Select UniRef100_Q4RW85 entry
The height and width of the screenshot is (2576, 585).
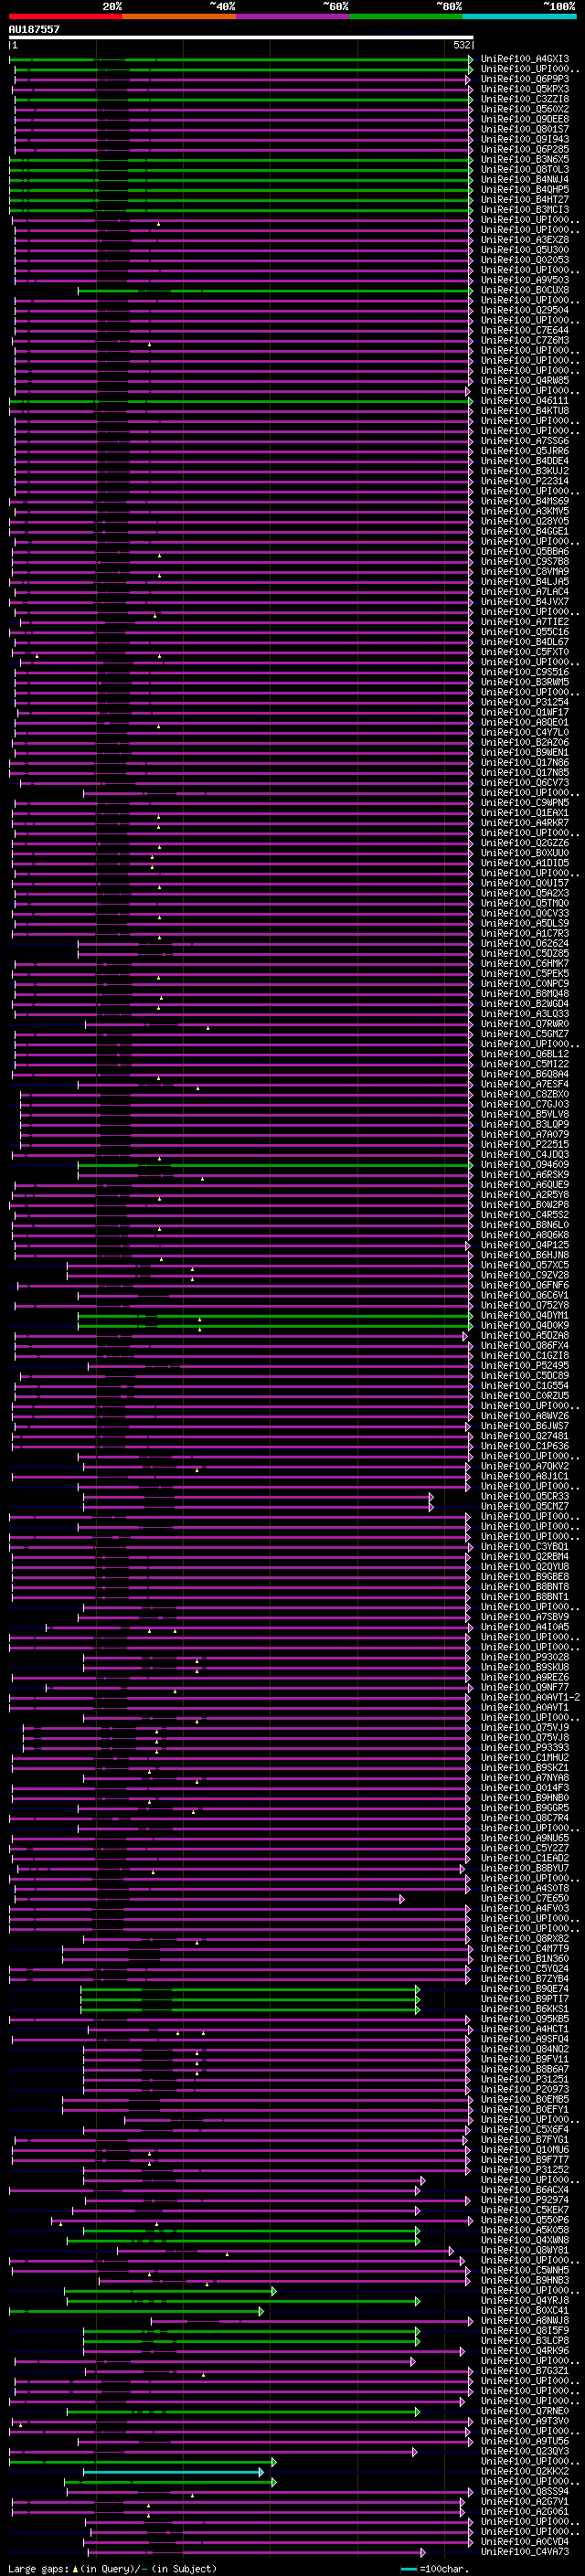(525, 381)
